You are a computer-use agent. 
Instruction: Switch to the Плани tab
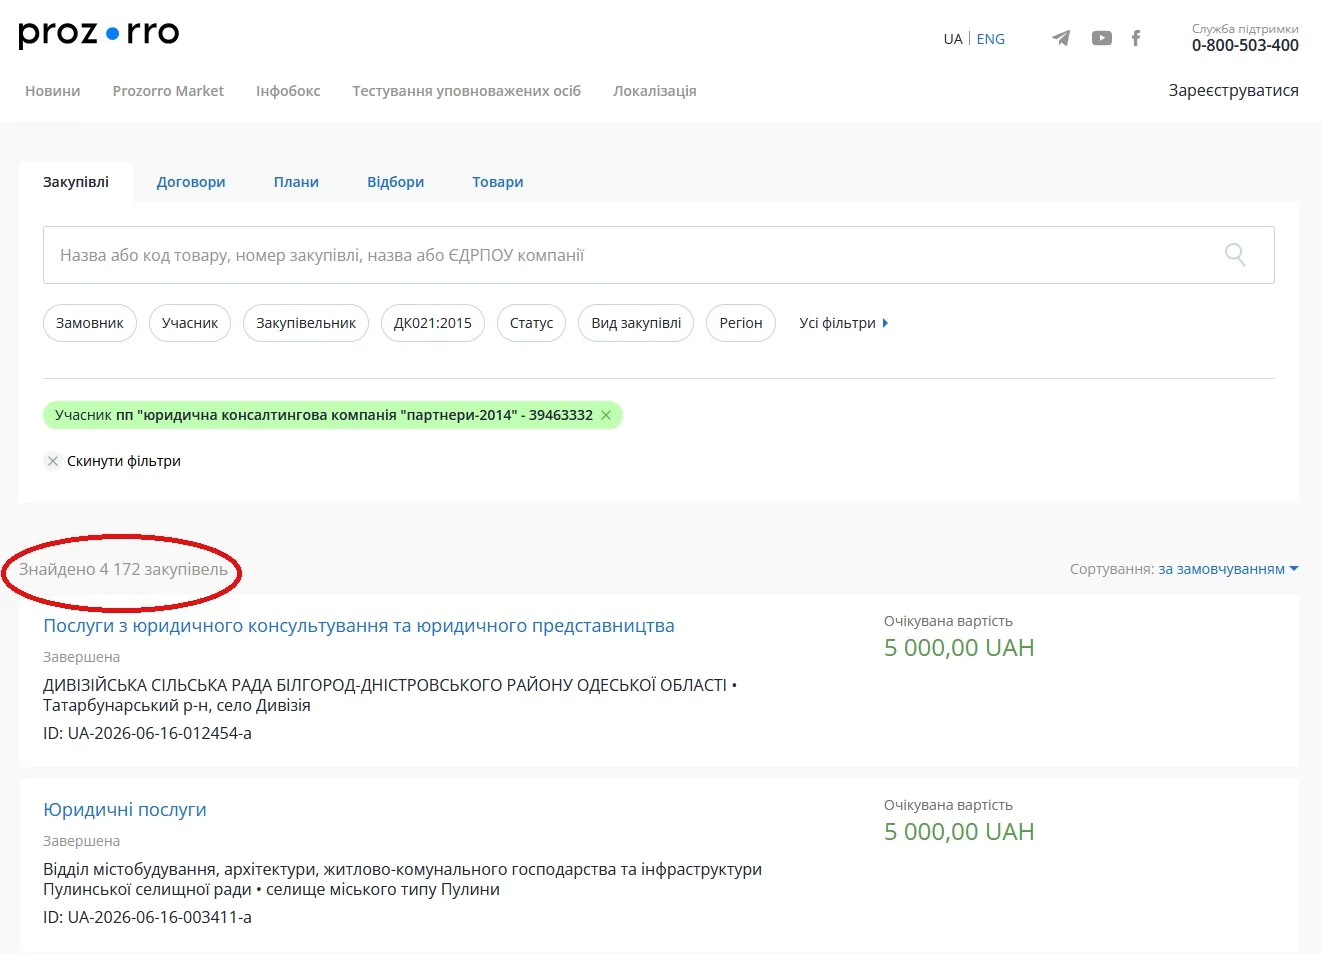[x=296, y=182]
